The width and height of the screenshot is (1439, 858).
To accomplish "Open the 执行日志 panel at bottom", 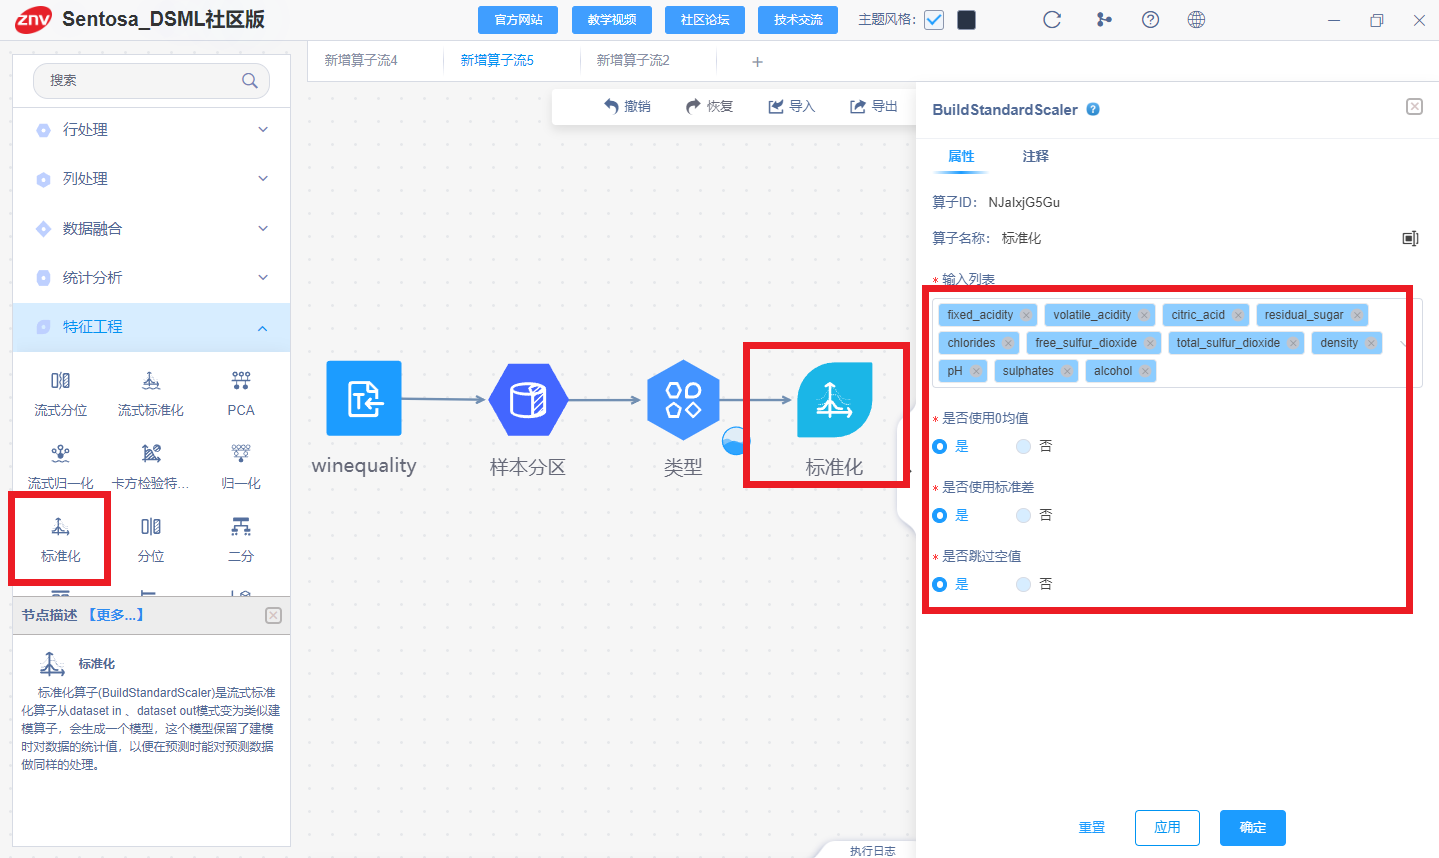I will (873, 851).
